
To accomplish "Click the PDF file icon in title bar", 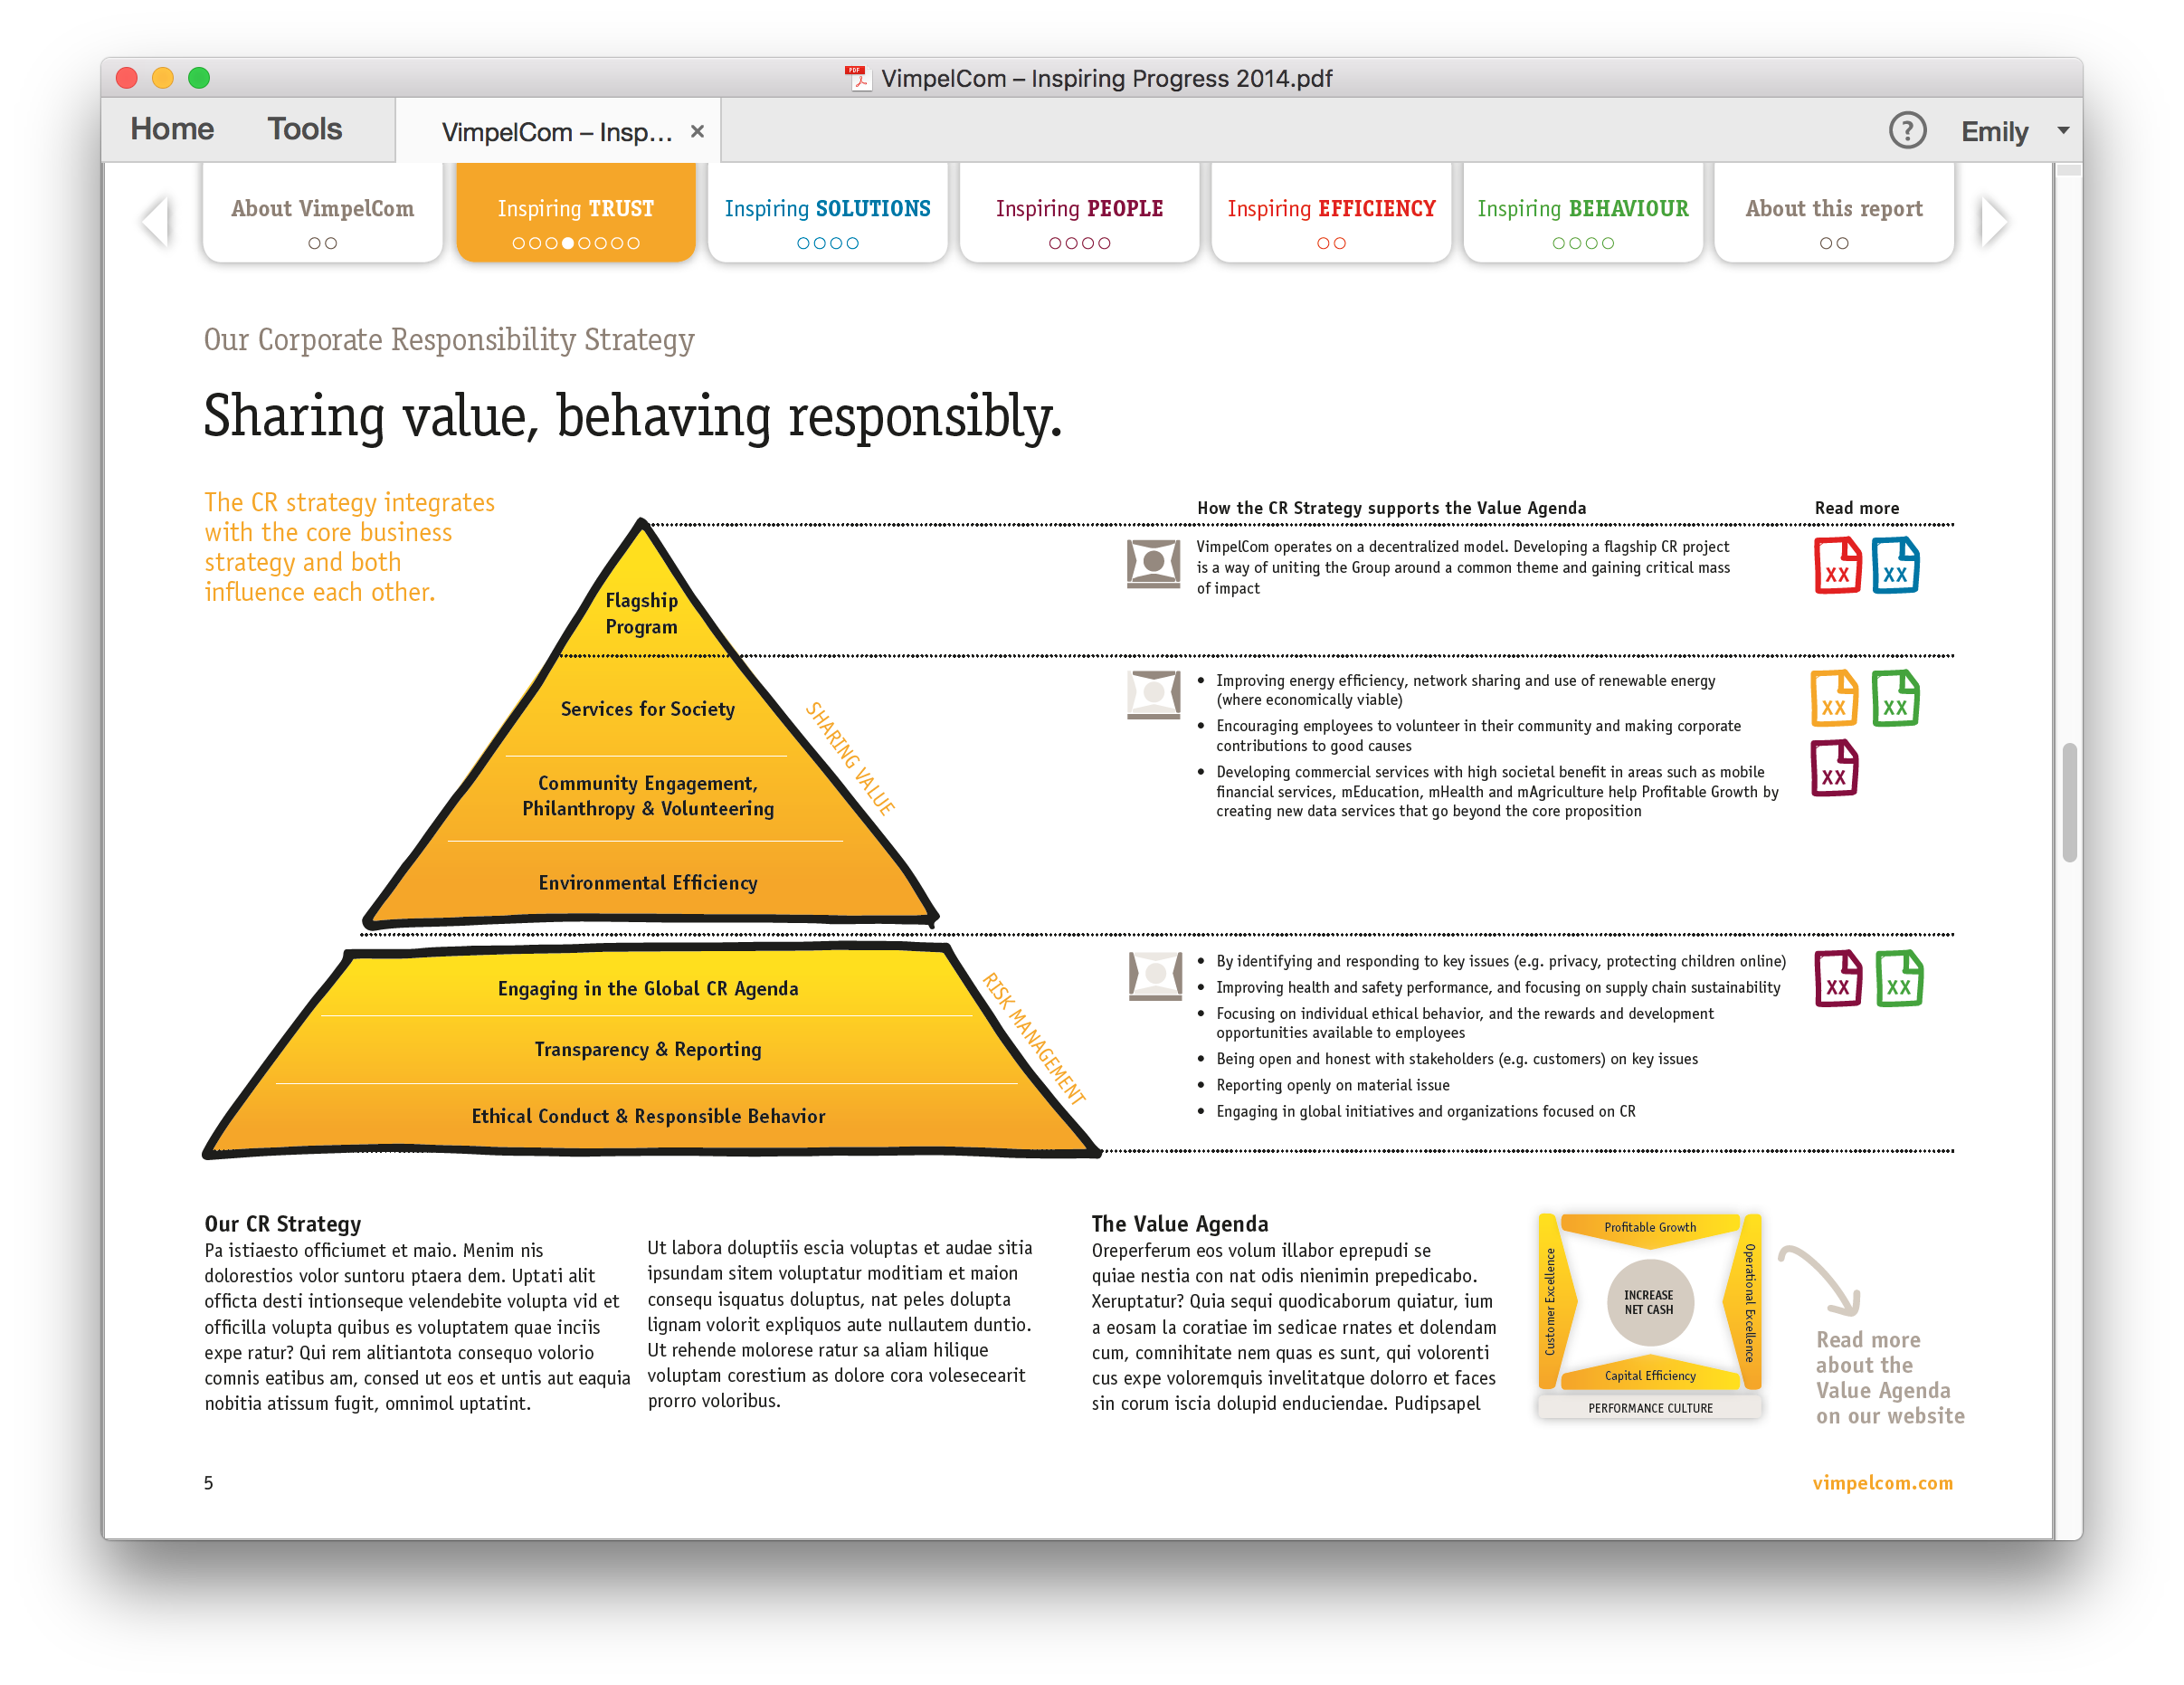I will coord(858,78).
